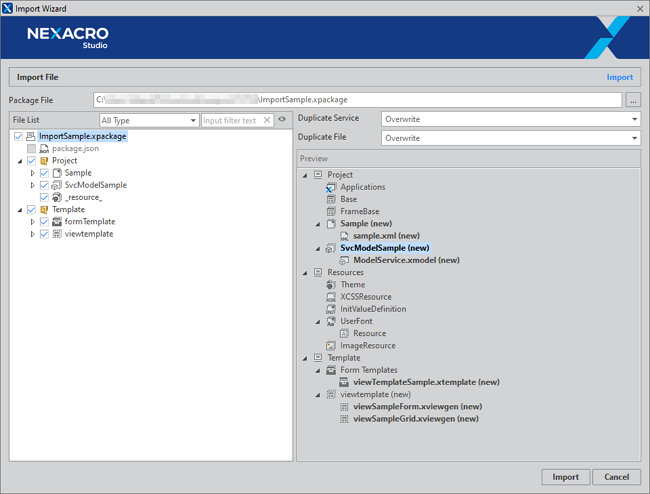Uncheck the formTemplate checkbox
The image size is (650, 494).
[x=44, y=222]
